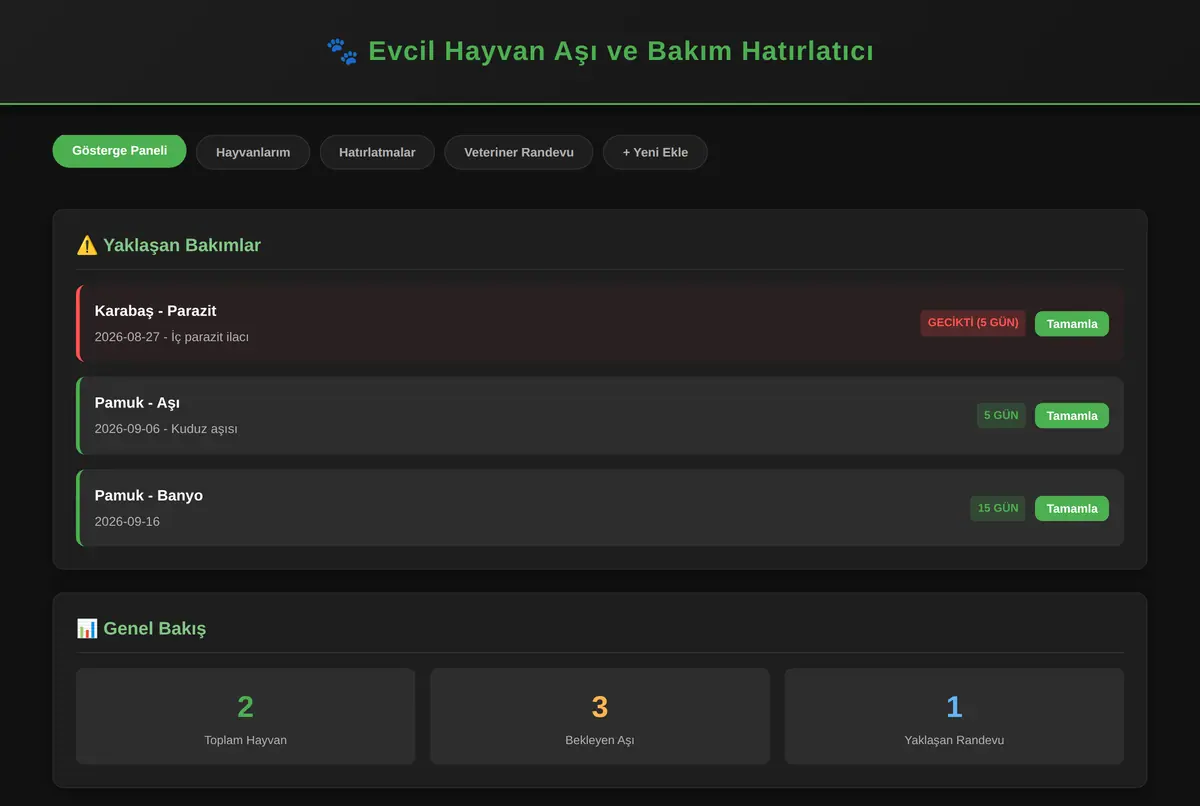Click '2026-09-06 - Kuduz aşısı' text
This screenshot has width=1200, height=806.
point(166,429)
